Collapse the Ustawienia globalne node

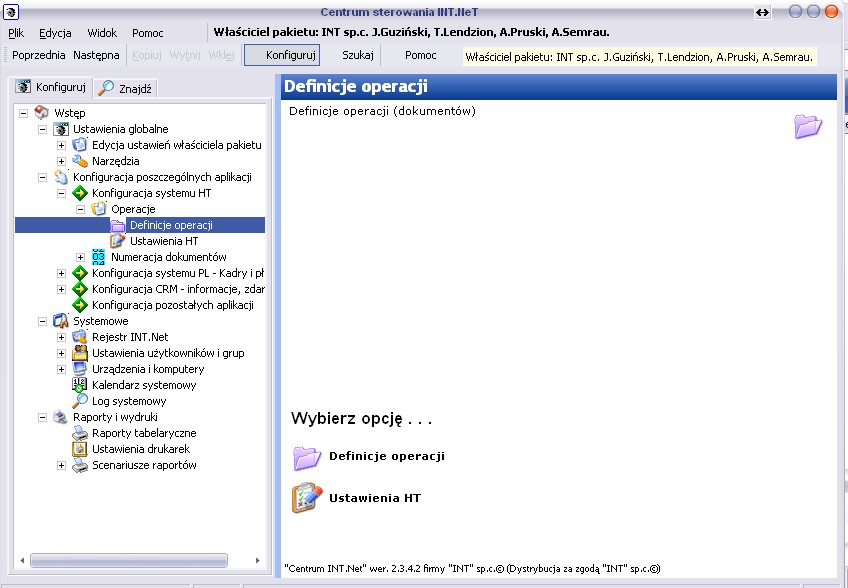click(42, 129)
